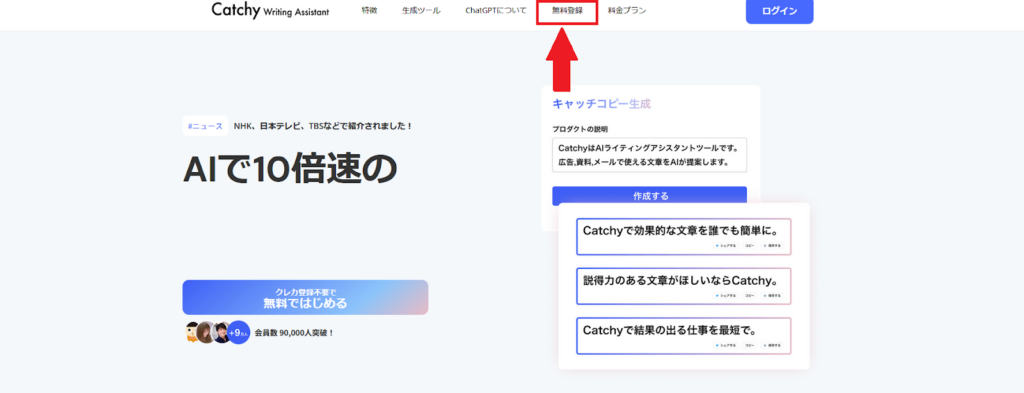Select the Catchyで効果的な文章を誰でも簡単に result card

click(684, 236)
